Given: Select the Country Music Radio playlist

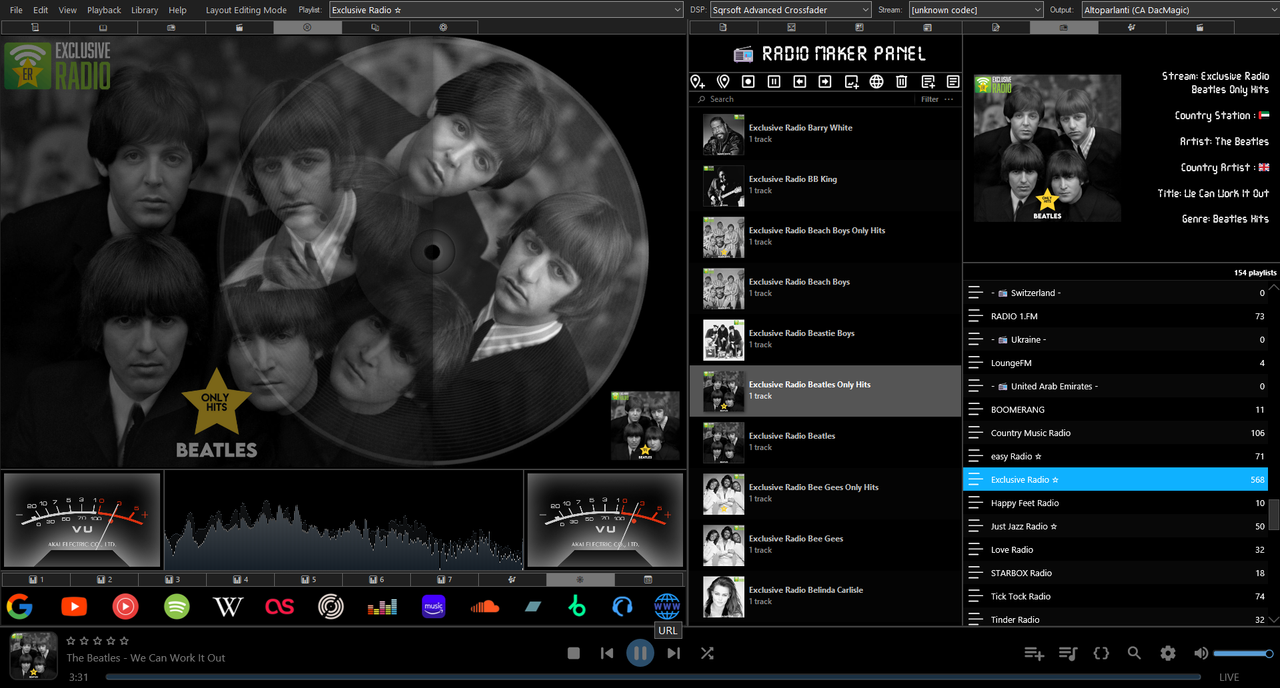Looking at the screenshot, I should [1116, 433].
